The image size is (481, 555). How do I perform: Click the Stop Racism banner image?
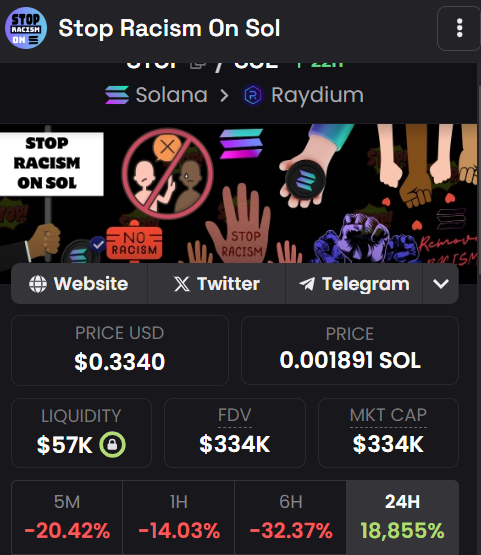coord(239,193)
